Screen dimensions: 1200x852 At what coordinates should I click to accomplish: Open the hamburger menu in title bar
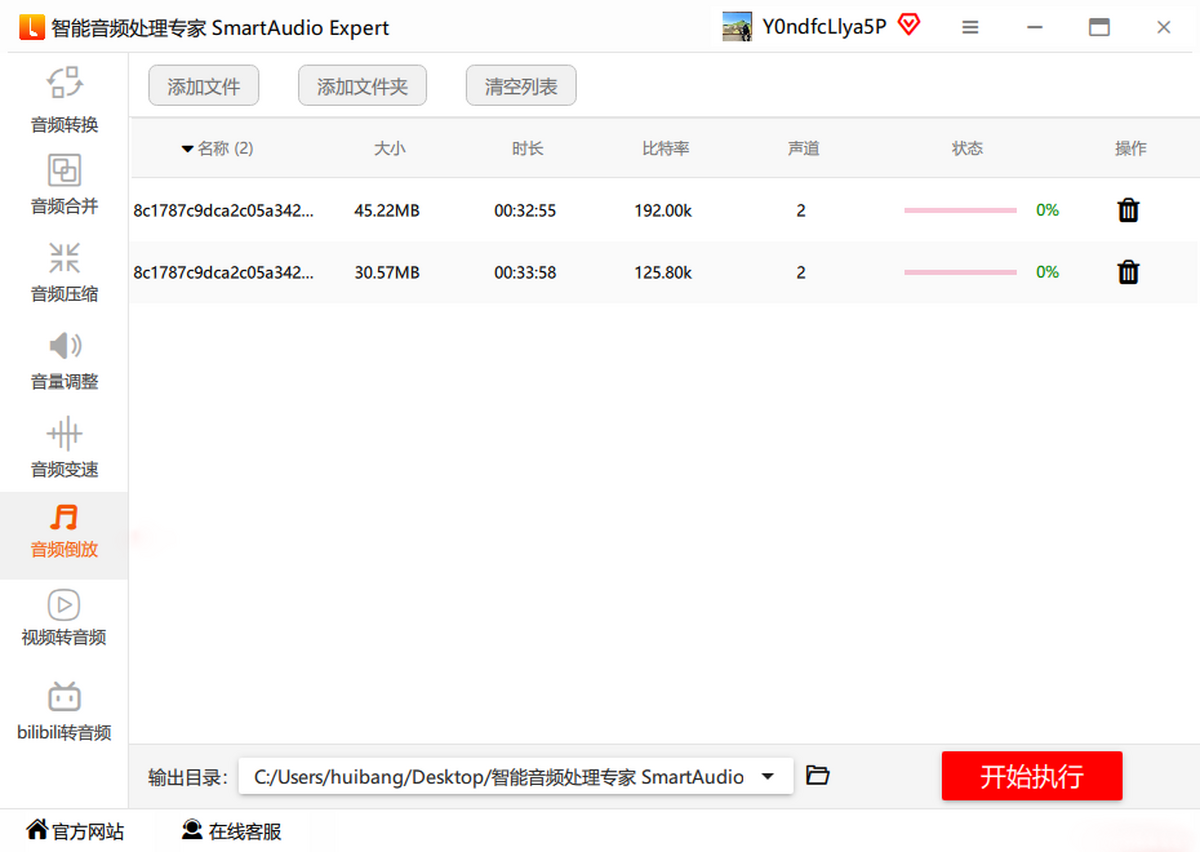[970, 28]
